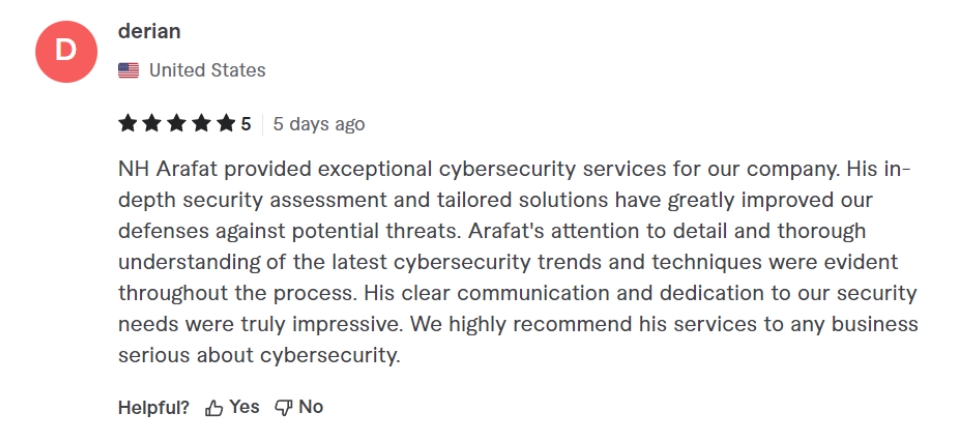Open the reviewer name "derian"
This screenshot has width=963, height=442.
149,31
